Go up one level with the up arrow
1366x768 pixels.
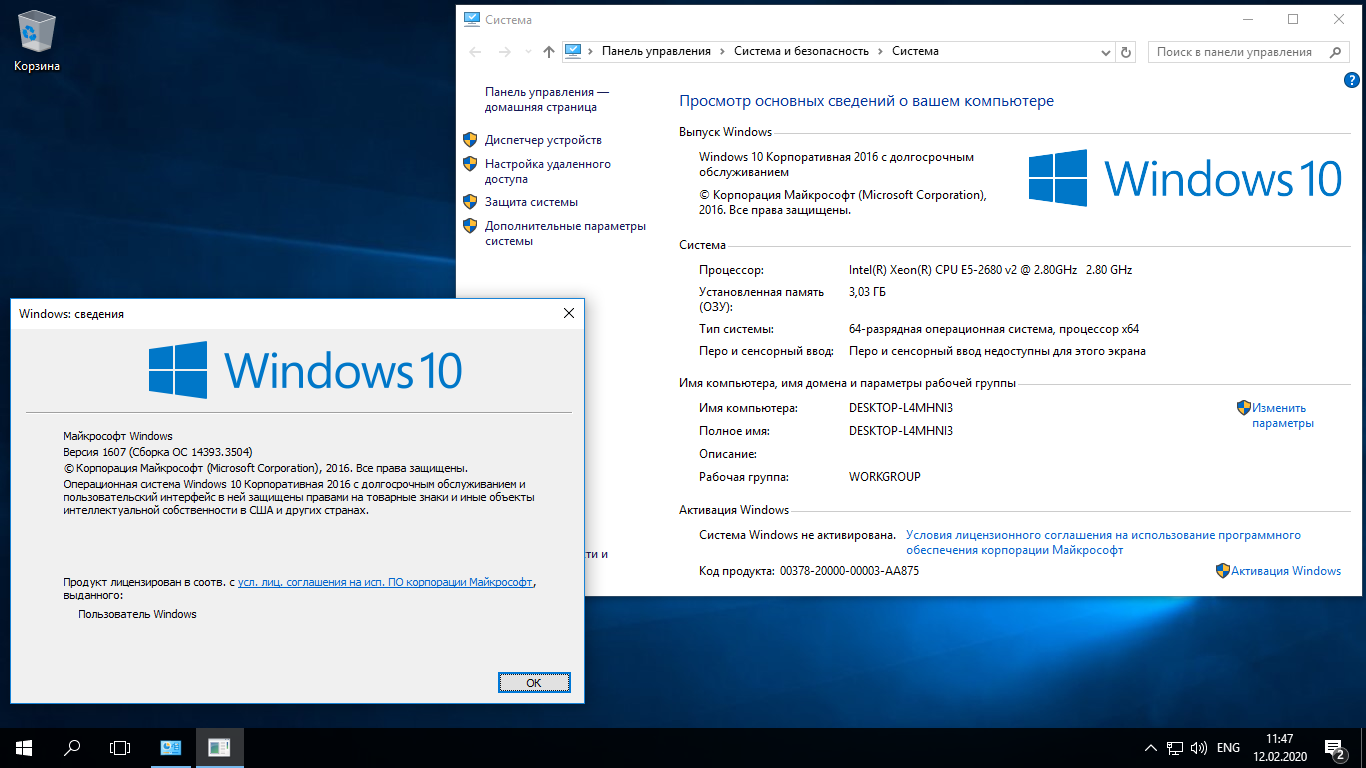point(548,52)
